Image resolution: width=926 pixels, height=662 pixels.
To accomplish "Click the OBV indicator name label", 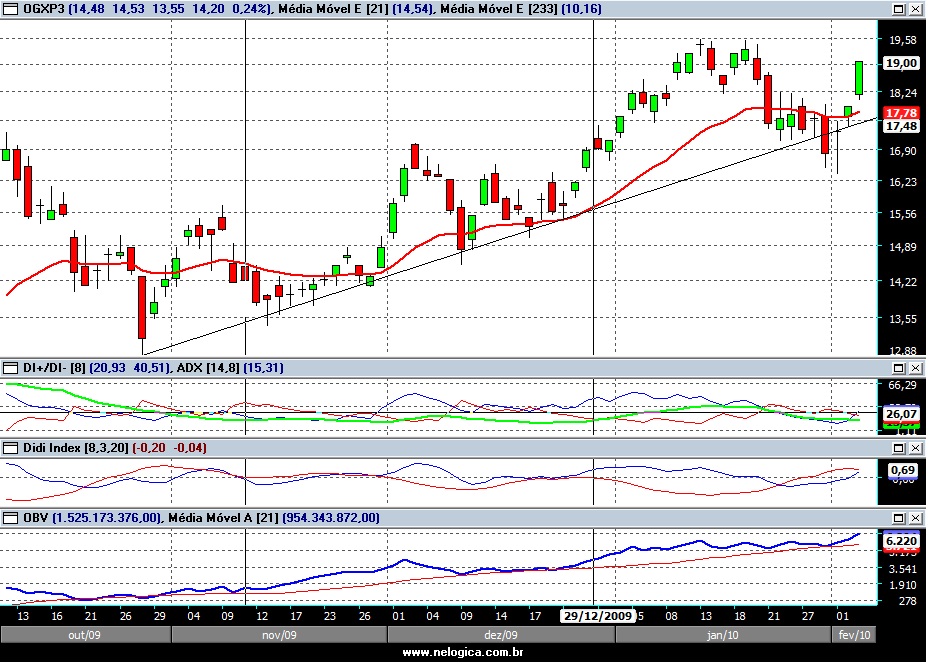I will [35, 518].
